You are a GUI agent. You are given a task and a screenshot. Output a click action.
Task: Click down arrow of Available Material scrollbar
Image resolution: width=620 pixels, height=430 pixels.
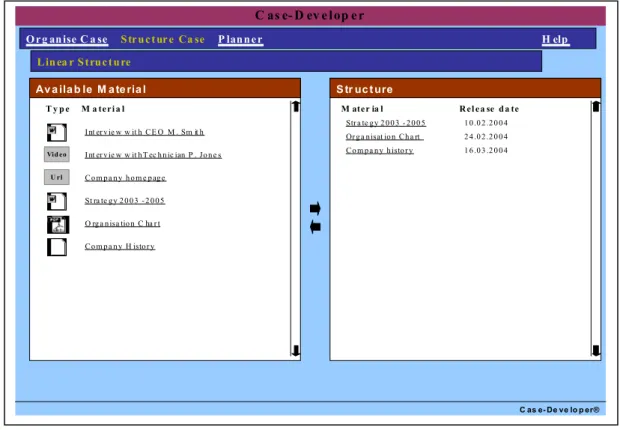point(295,350)
